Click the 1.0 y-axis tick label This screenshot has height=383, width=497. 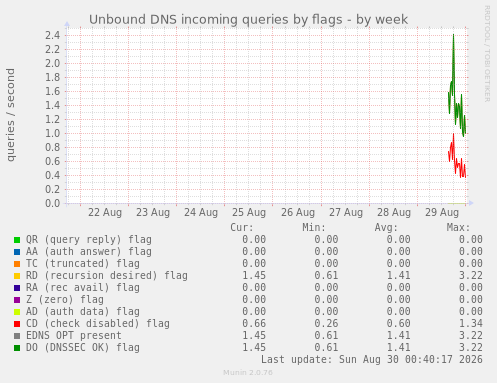[53, 133]
